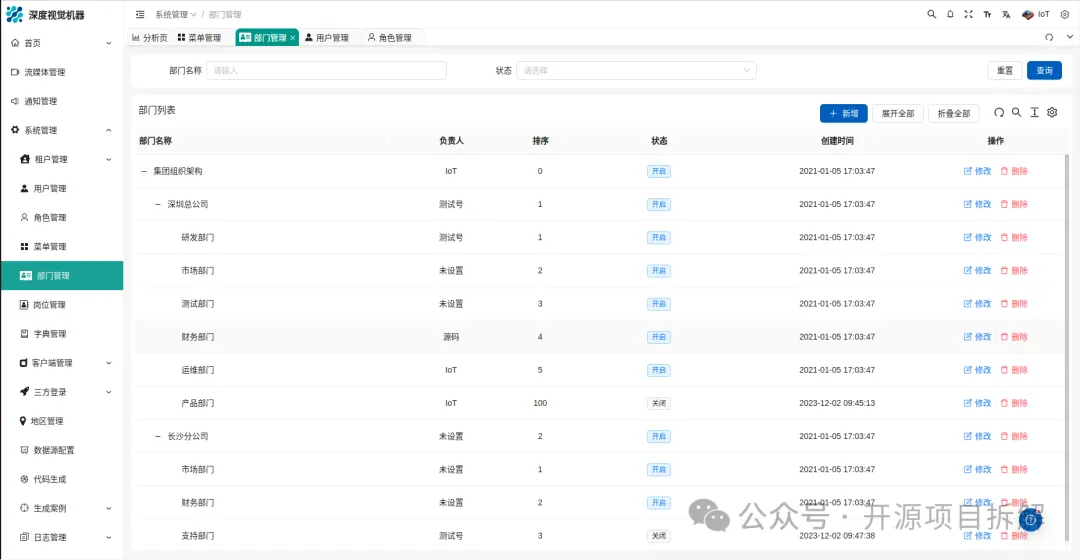Collapse the 长沙分公司 tree row
The image size is (1080, 560).
tap(158, 437)
